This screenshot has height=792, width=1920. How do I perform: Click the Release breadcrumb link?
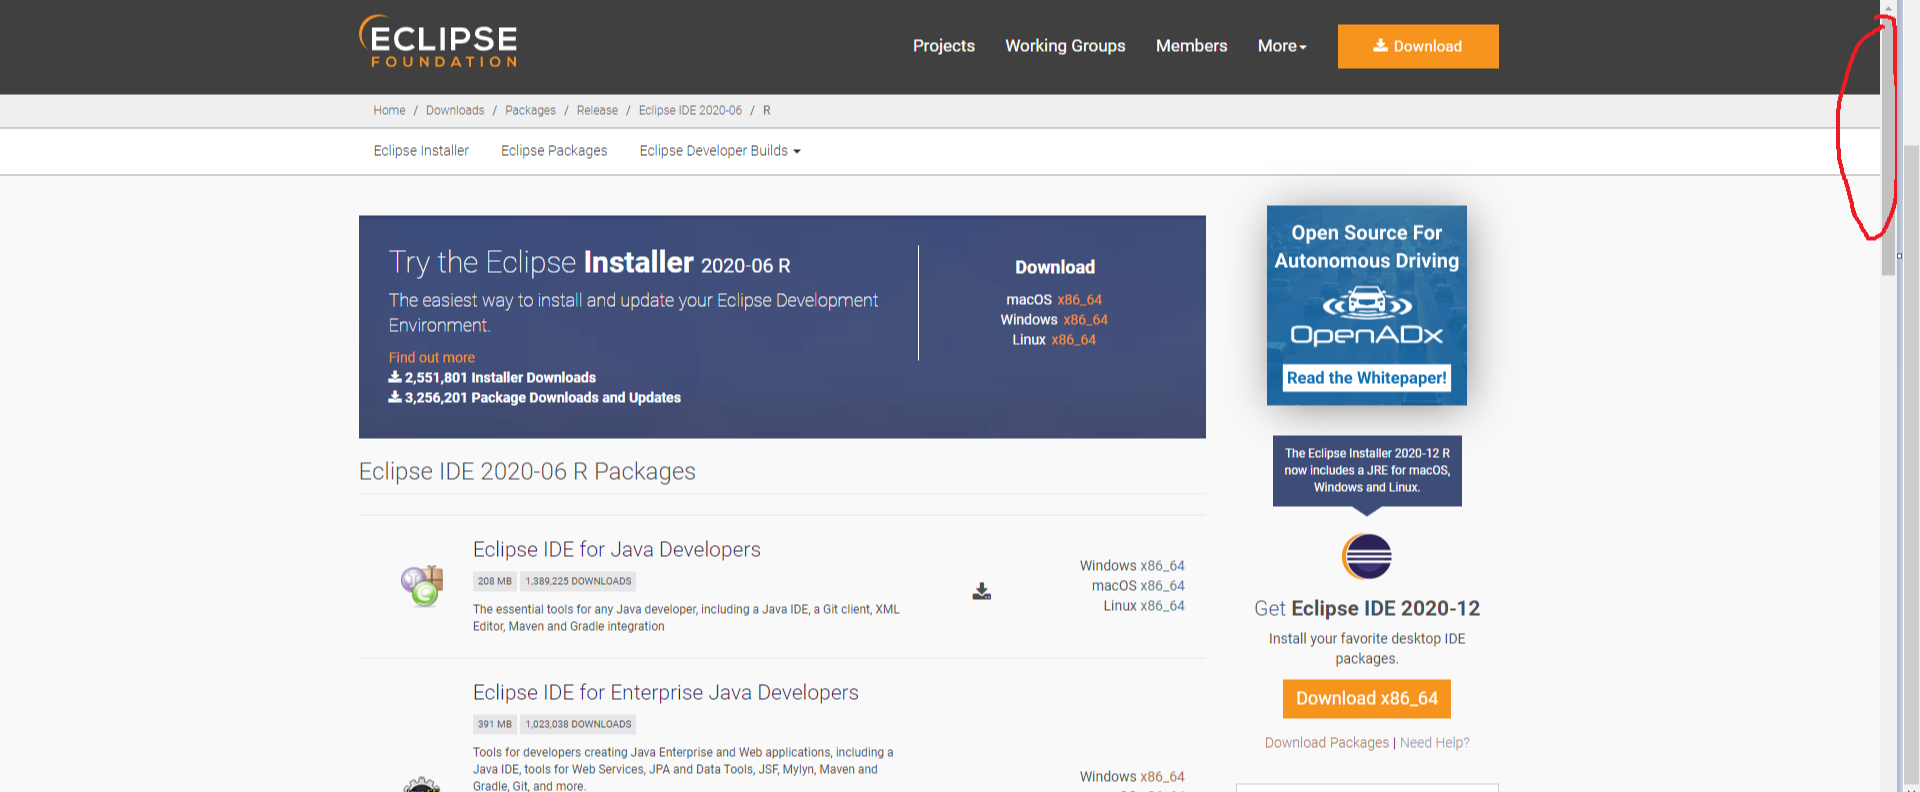tap(597, 111)
